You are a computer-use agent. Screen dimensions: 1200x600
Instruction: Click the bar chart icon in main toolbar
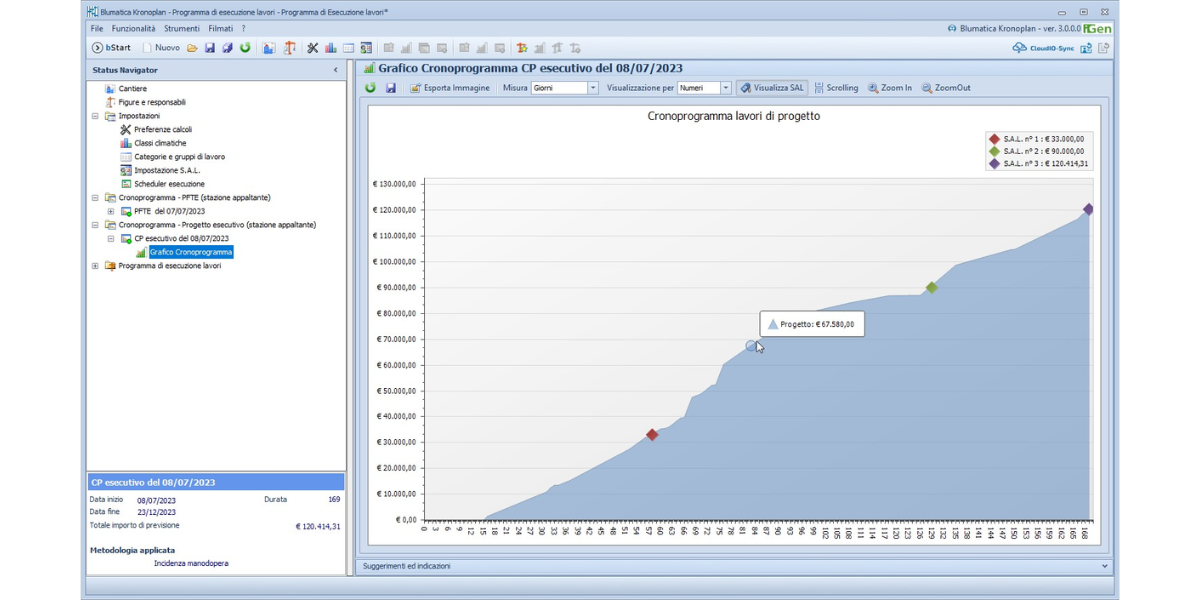(x=330, y=48)
